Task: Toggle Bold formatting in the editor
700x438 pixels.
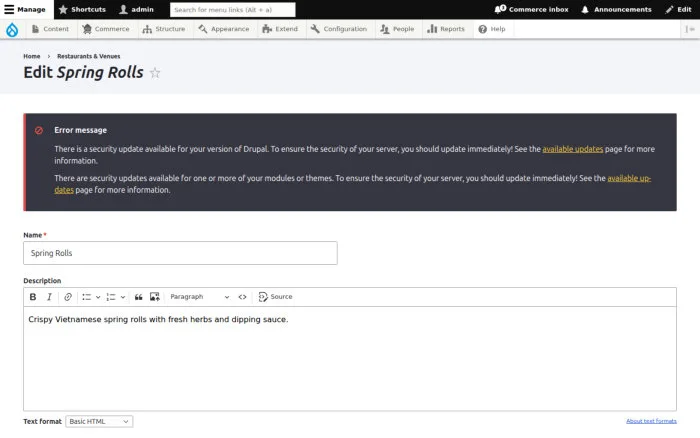Action: tap(33, 297)
